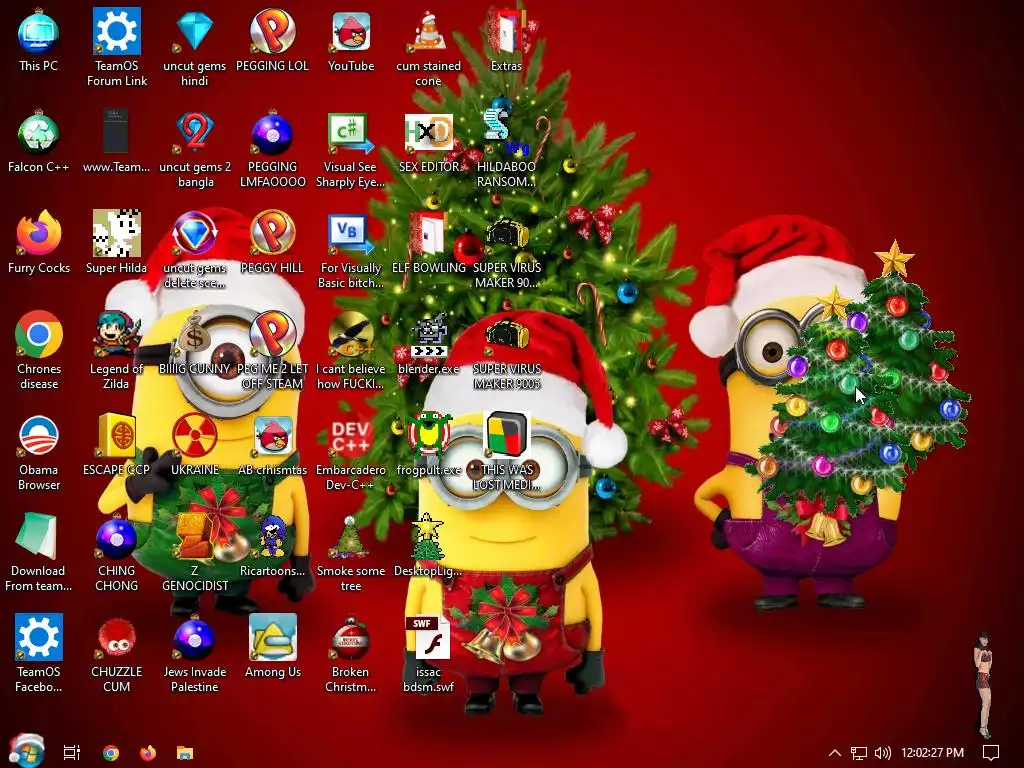This screenshot has width=1024, height=768.
Task: Open File Explorer from the taskbar
Action: pyautogui.click(x=185, y=752)
